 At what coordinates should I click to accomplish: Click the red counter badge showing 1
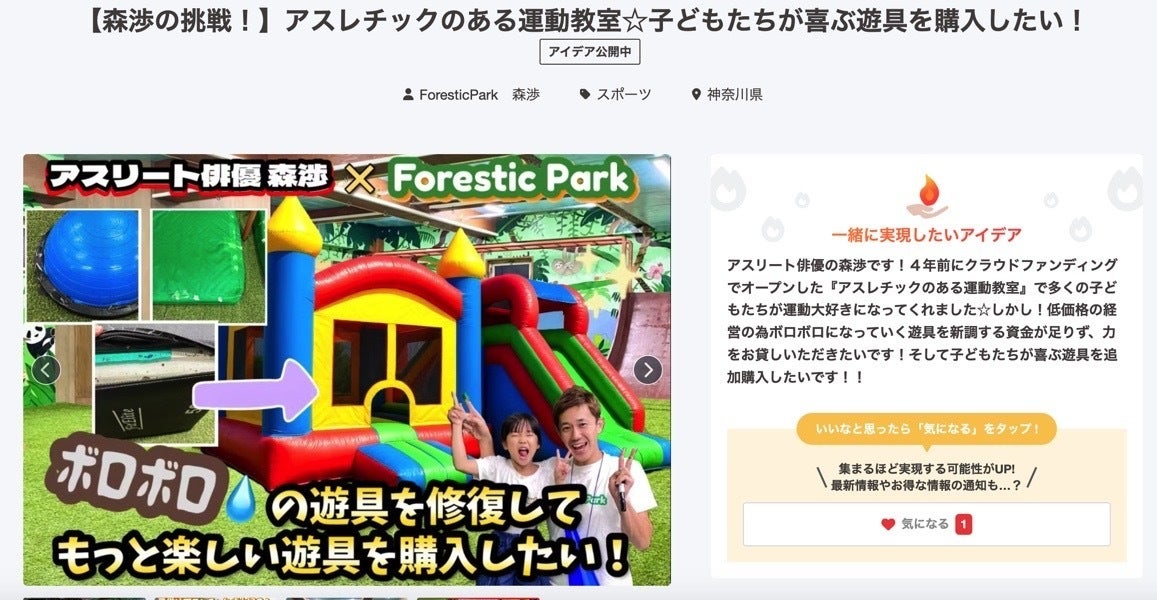pos(964,524)
